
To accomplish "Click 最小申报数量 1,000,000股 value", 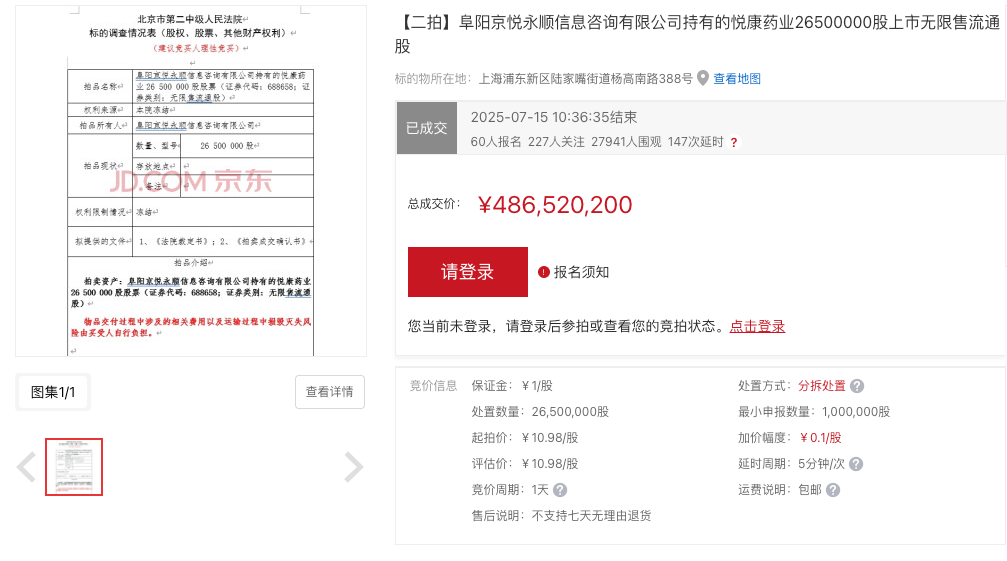I will coord(856,411).
